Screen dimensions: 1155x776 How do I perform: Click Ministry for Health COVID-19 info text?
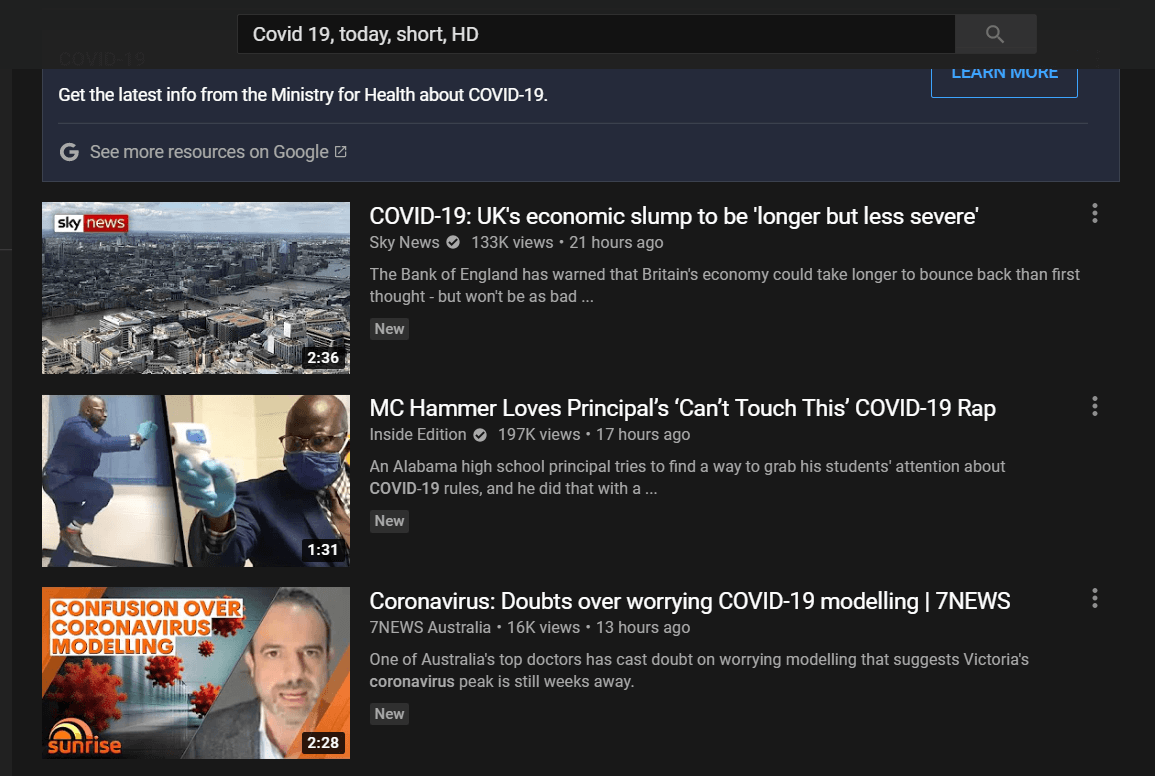coord(303,95)
